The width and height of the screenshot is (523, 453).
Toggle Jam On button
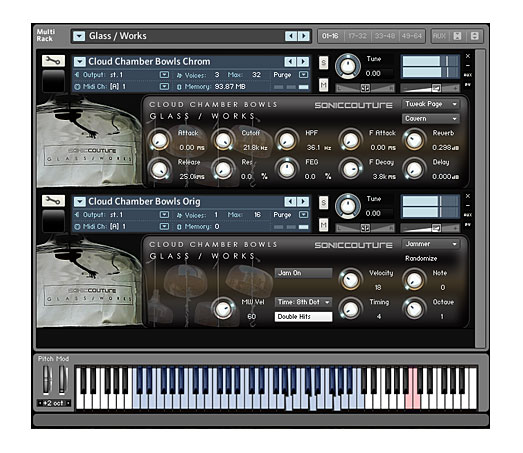coord(303,273)
